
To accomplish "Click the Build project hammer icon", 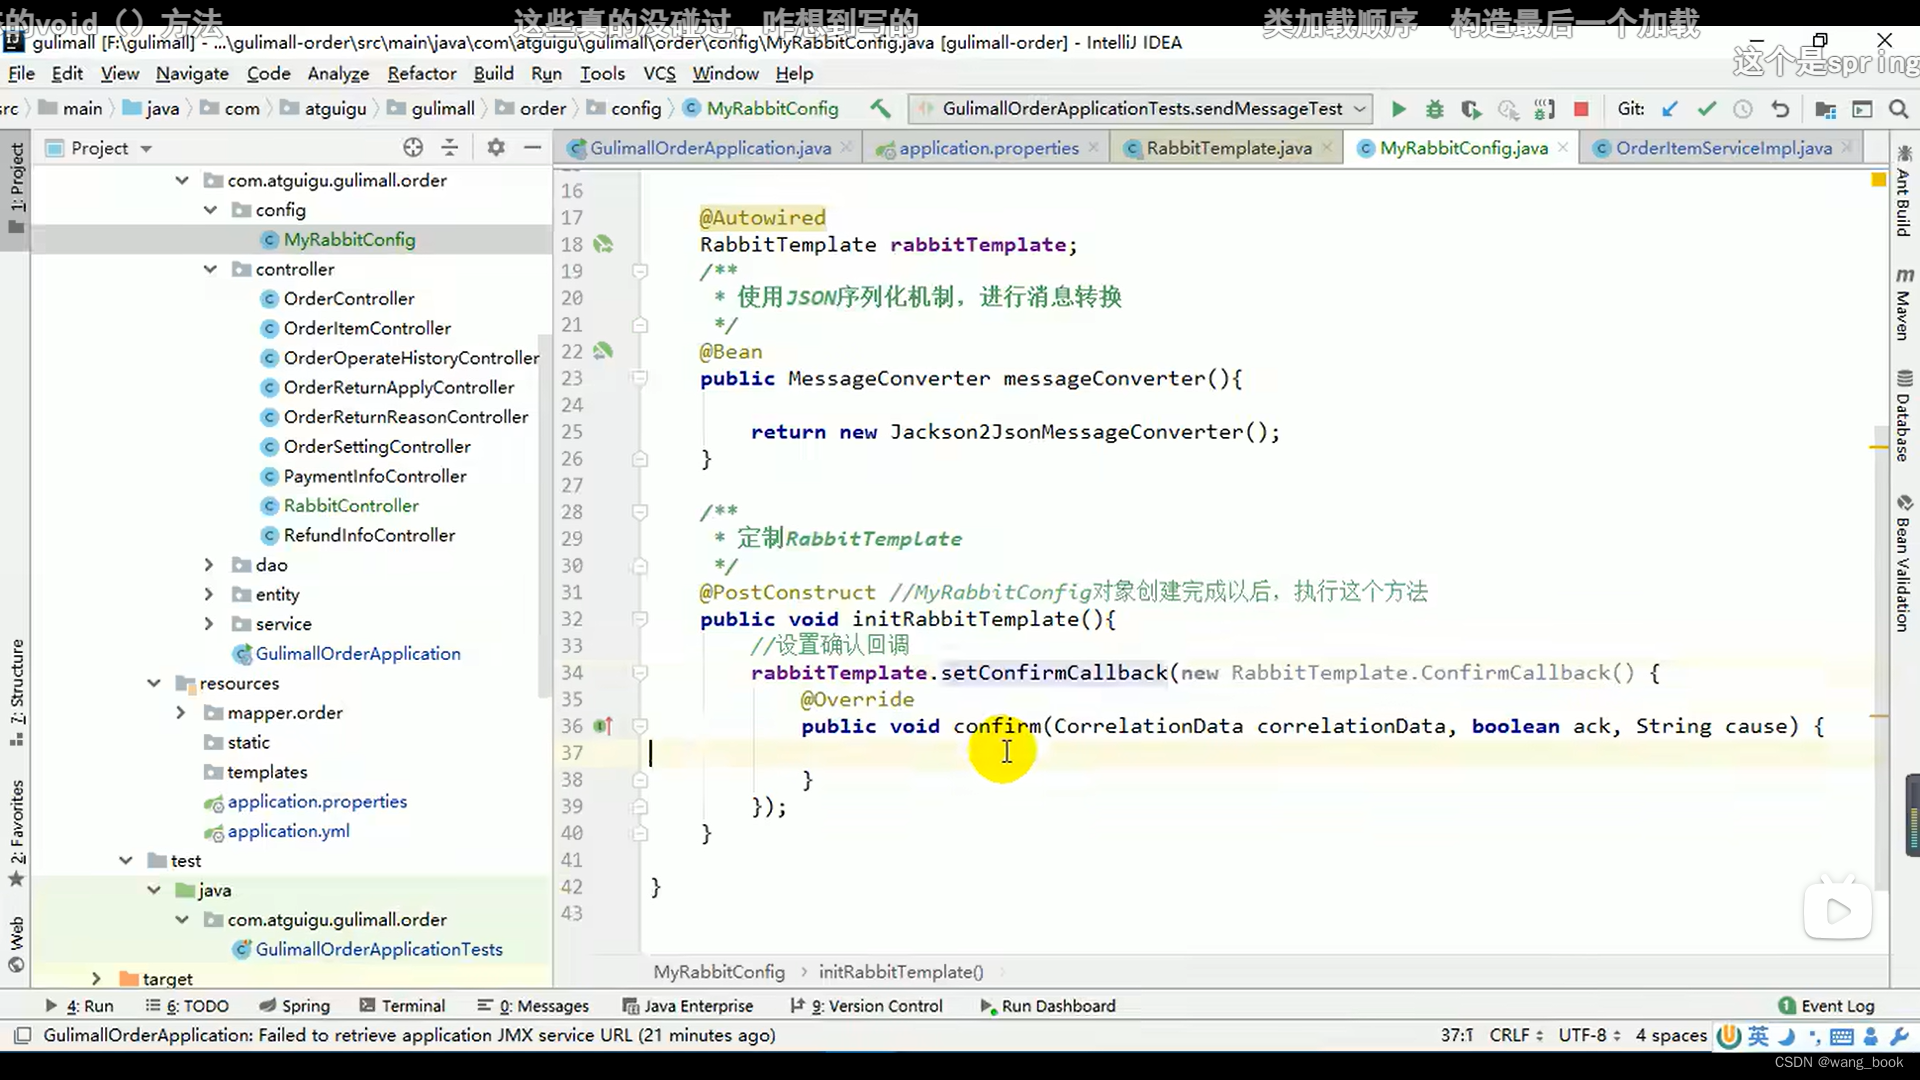I will [x=880, y=108].
